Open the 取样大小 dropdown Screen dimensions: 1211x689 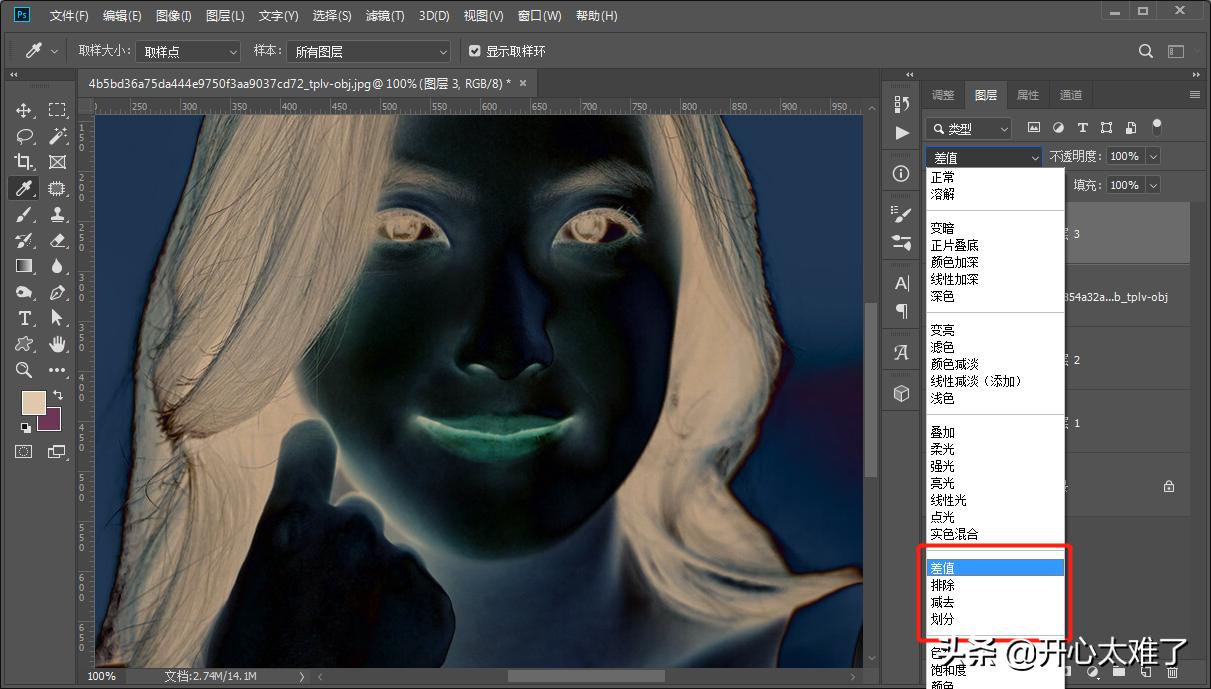(188, 51)
